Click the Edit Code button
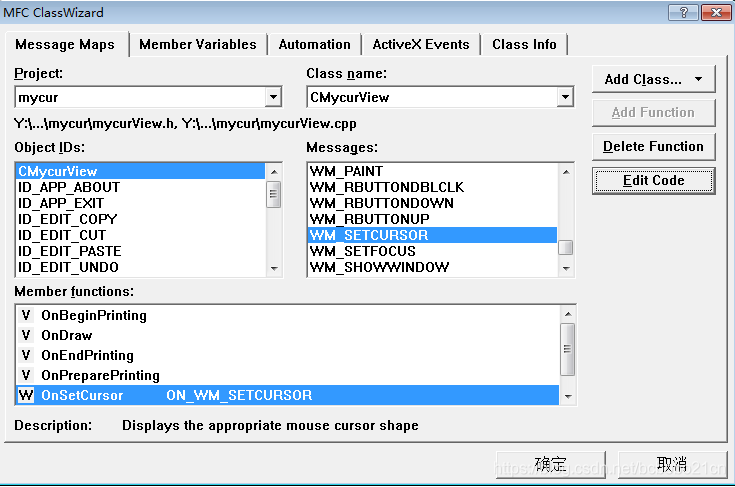This screenshot has height=487, width=735. pyautogui.click(x=653, y=180)
